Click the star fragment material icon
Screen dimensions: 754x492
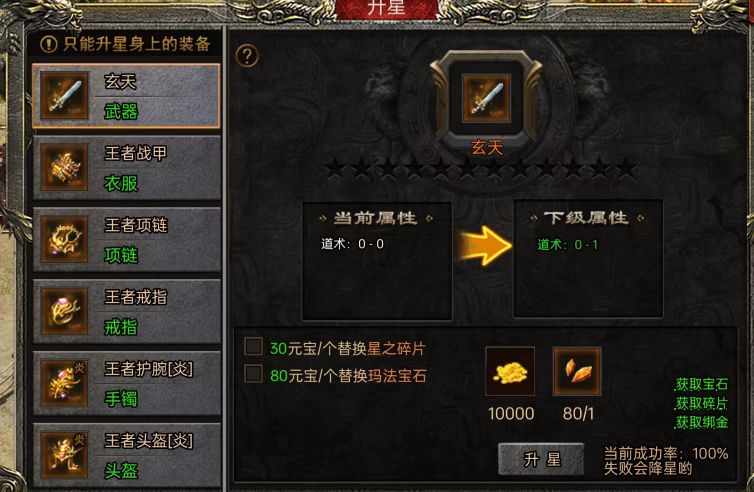[x=577, y=371]
